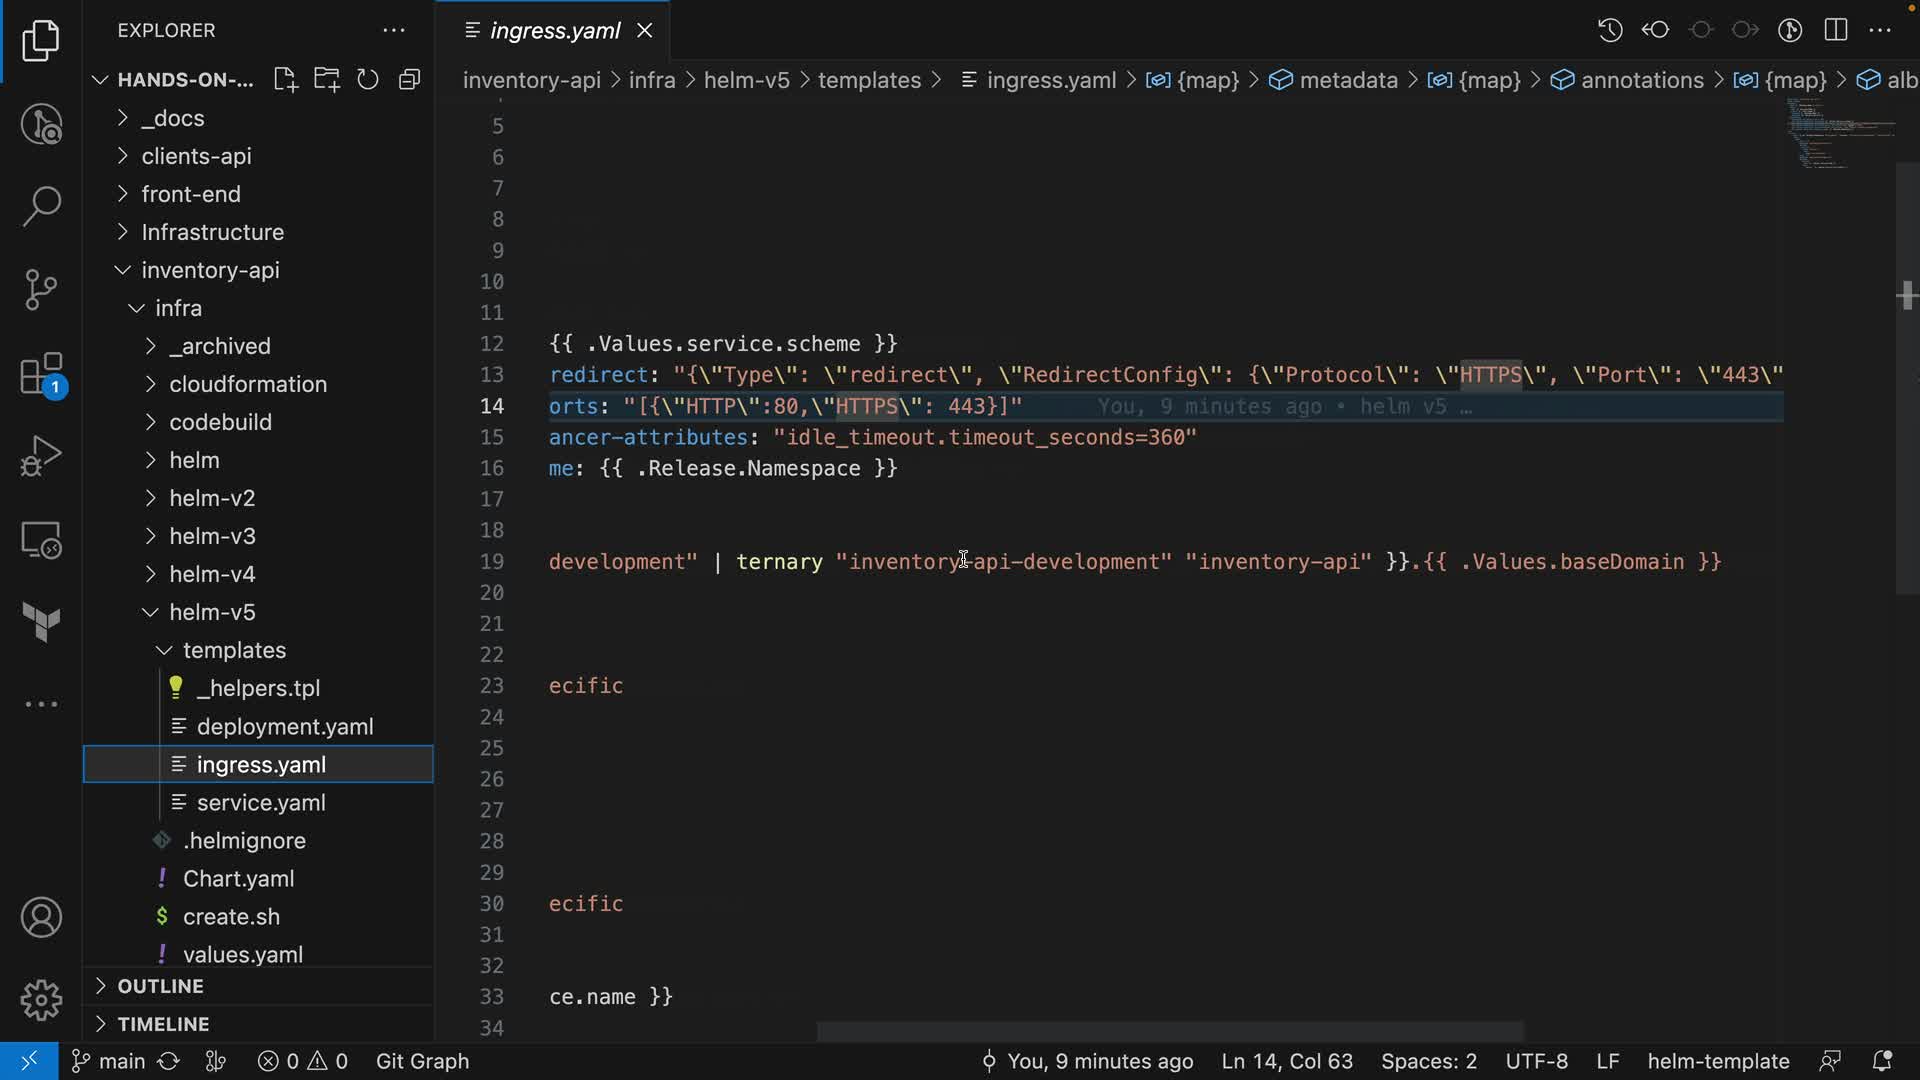Click the New File icon in Explorer

(x=285, y=80)
